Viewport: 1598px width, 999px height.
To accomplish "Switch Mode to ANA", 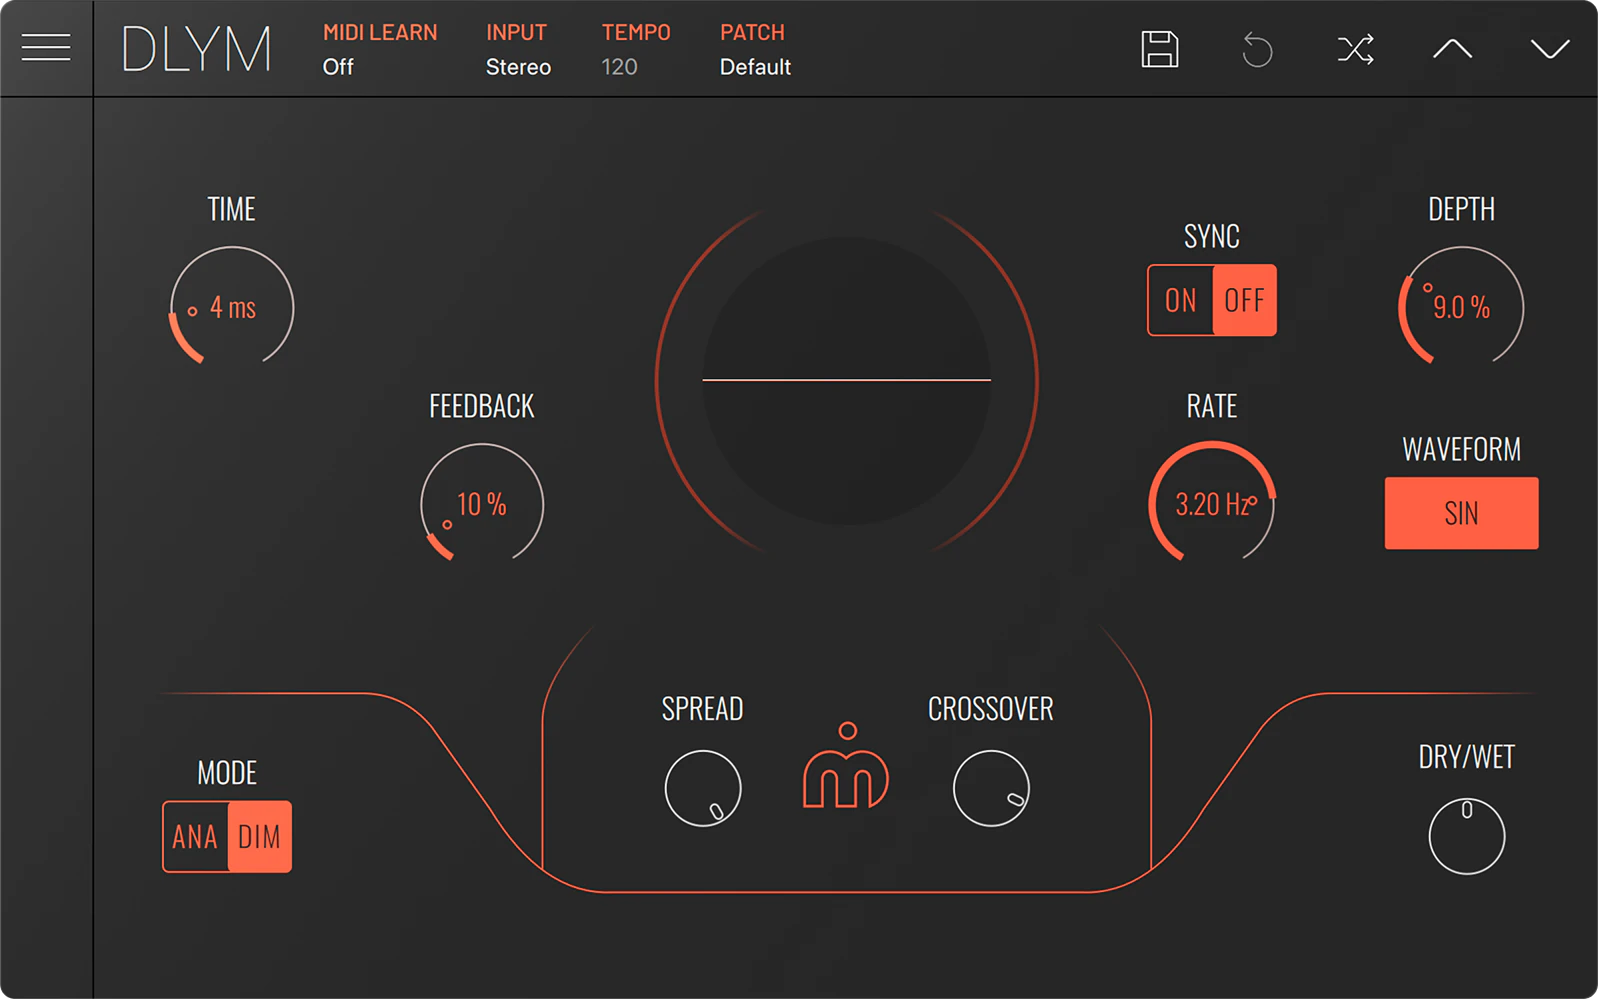I will tap(195, 837).
